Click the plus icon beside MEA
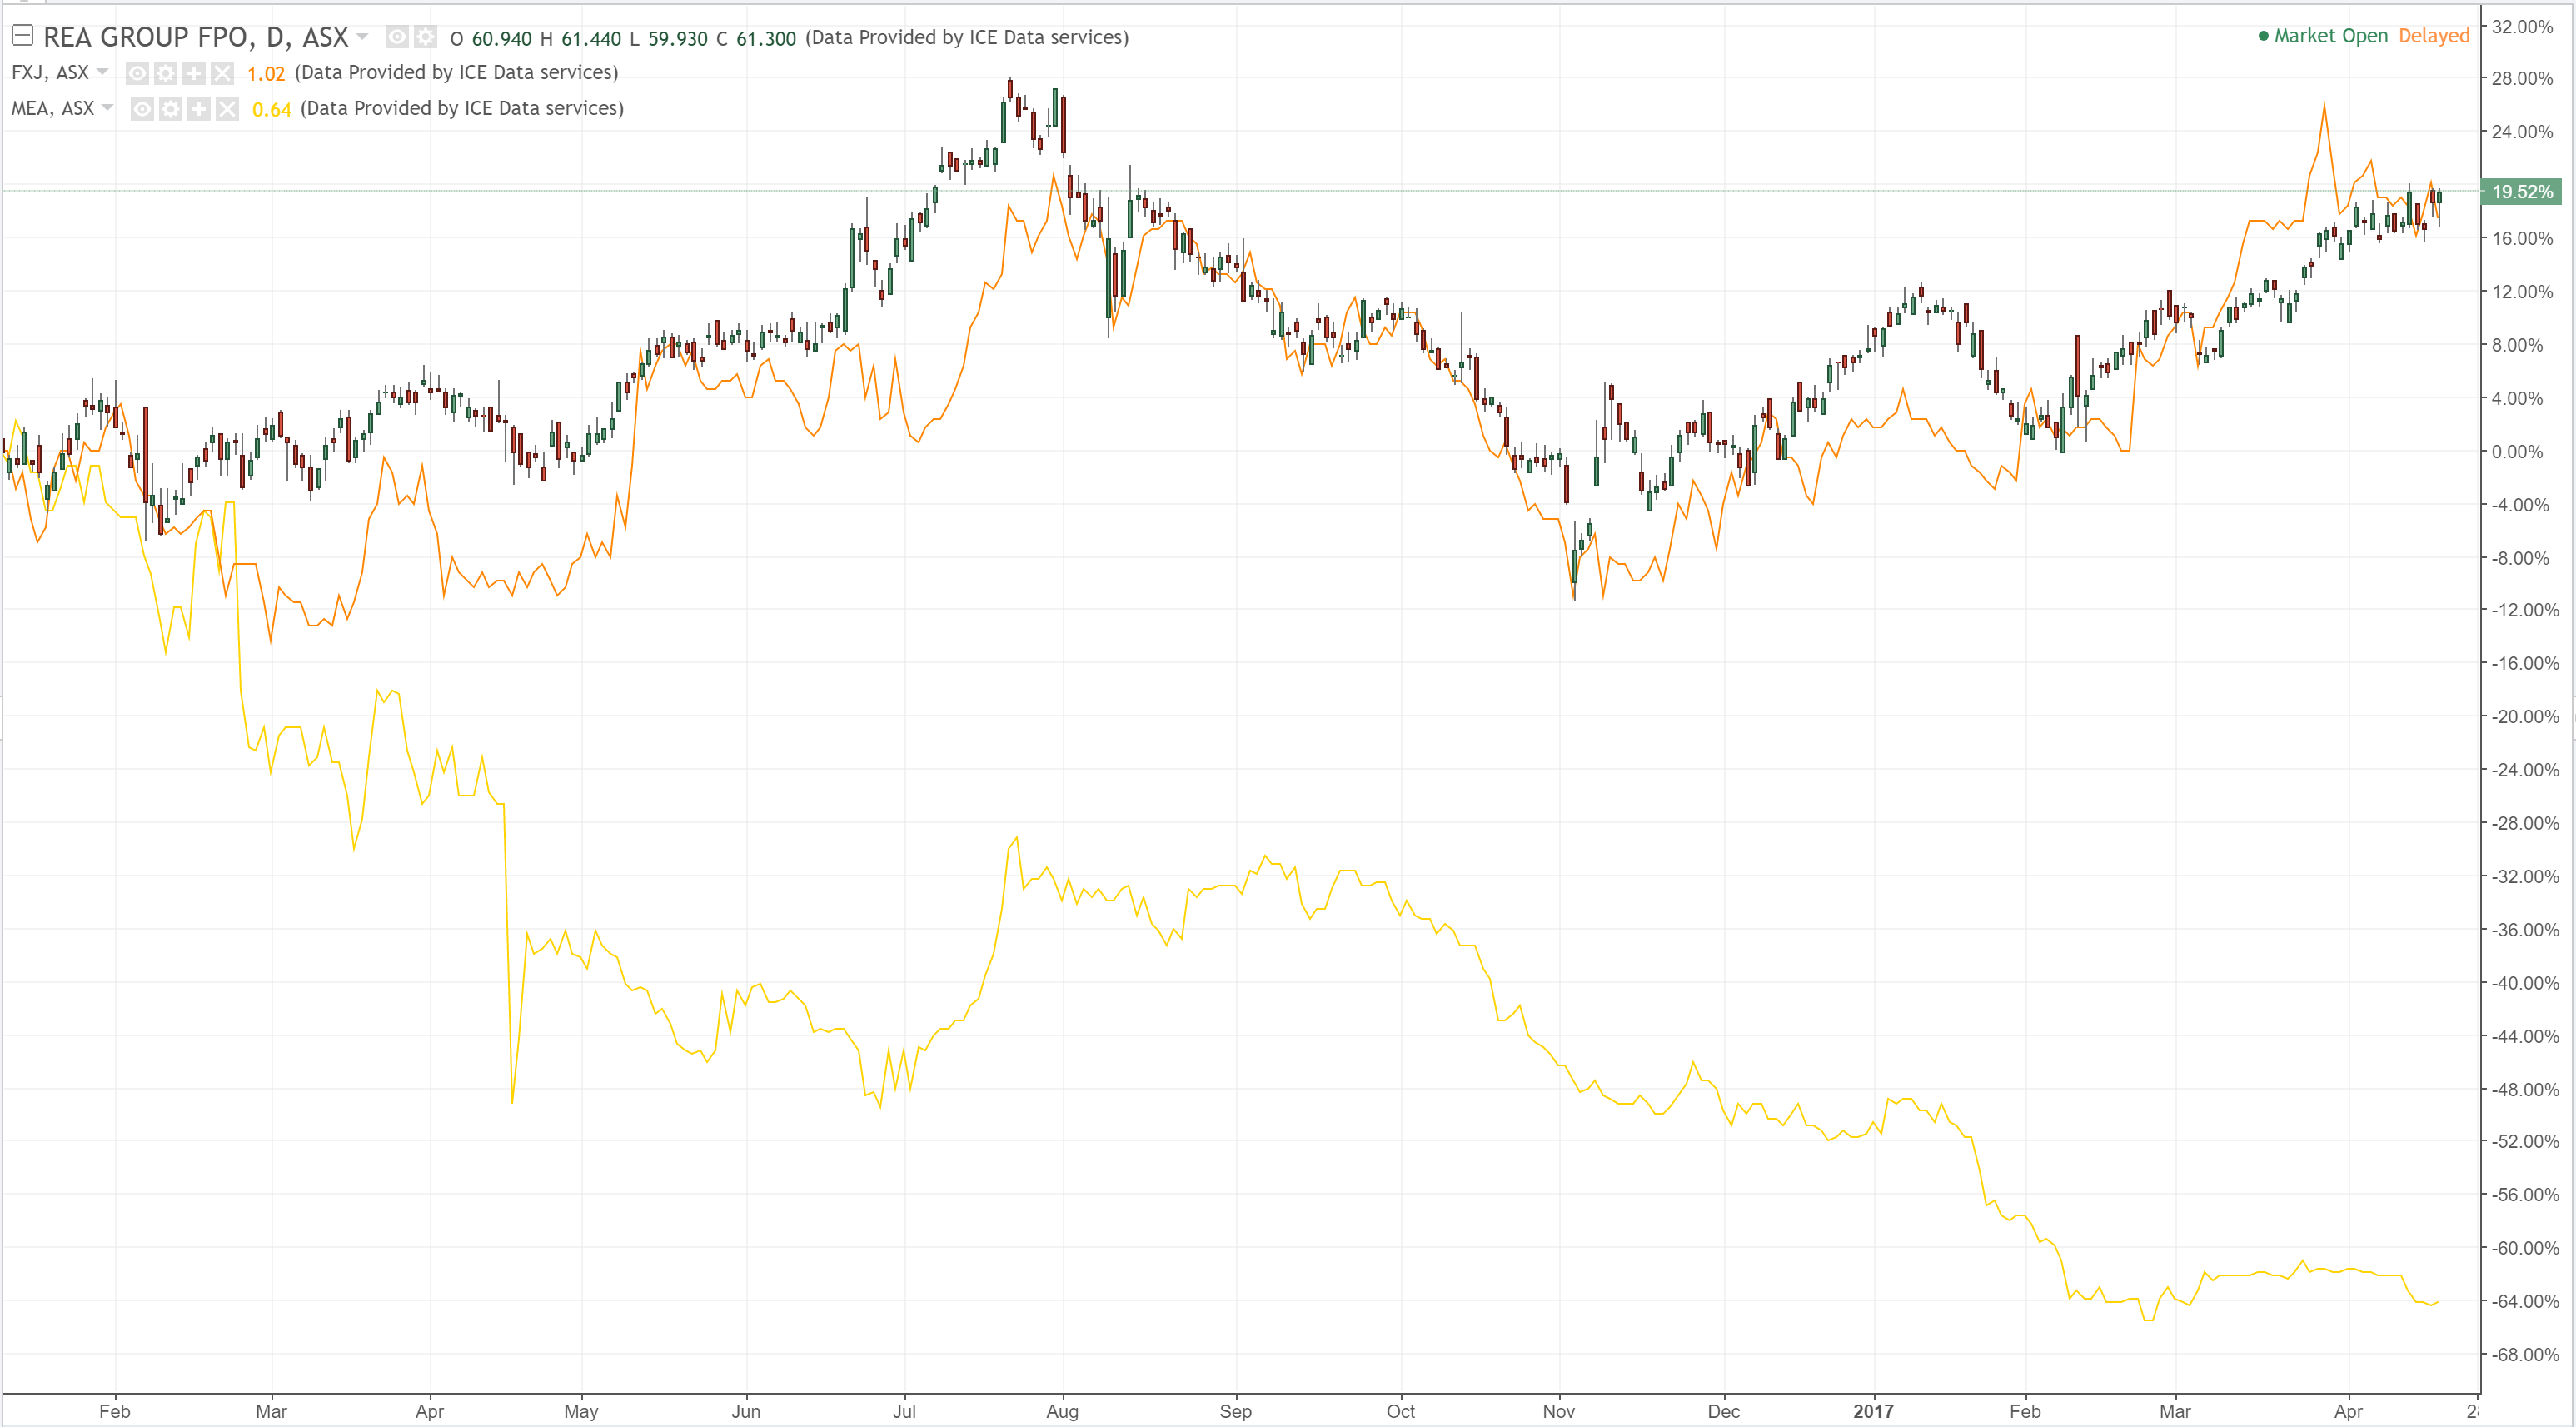Screen dimensions: 2576x1427 pyautogui.click(x=199, y=109)
